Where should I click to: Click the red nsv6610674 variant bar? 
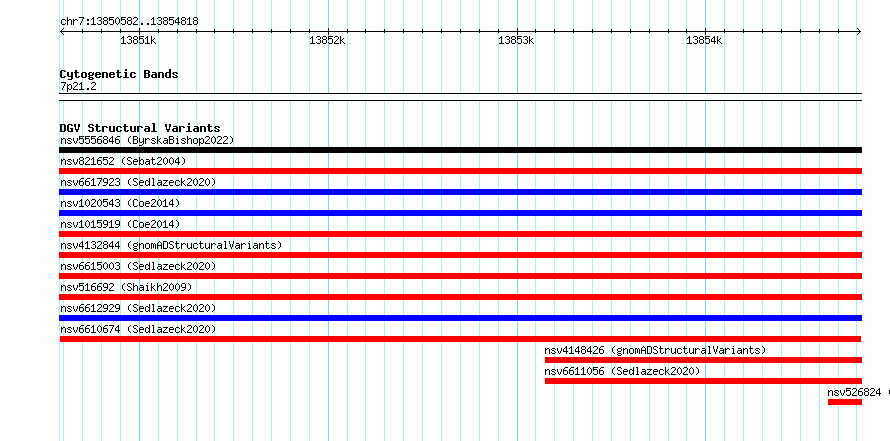460,339
